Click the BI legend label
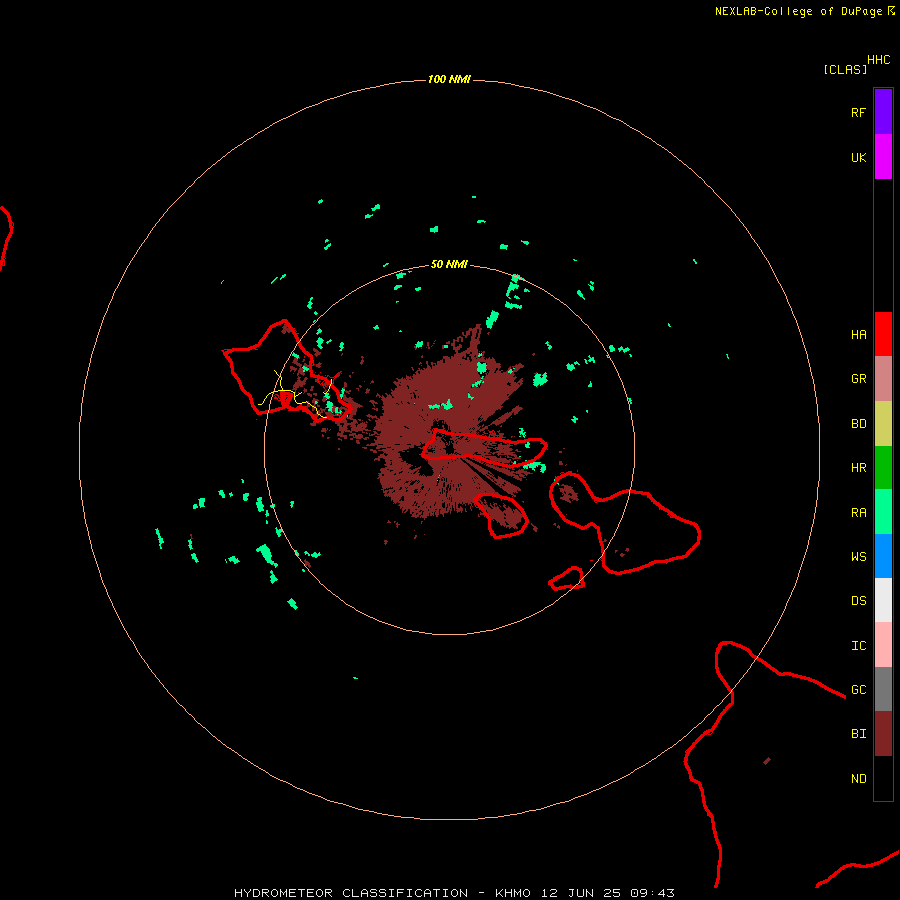 (858, 734)
